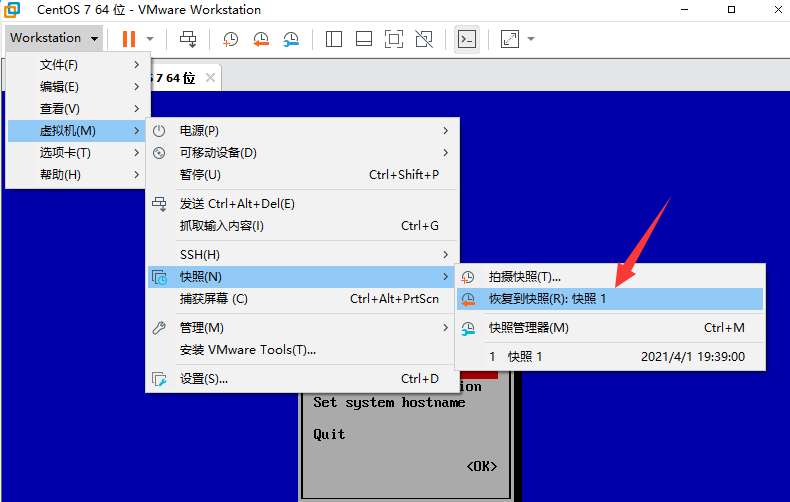
Task: Click the snapshot icon beside 快照(N)
Action: (x=159, y=277)
